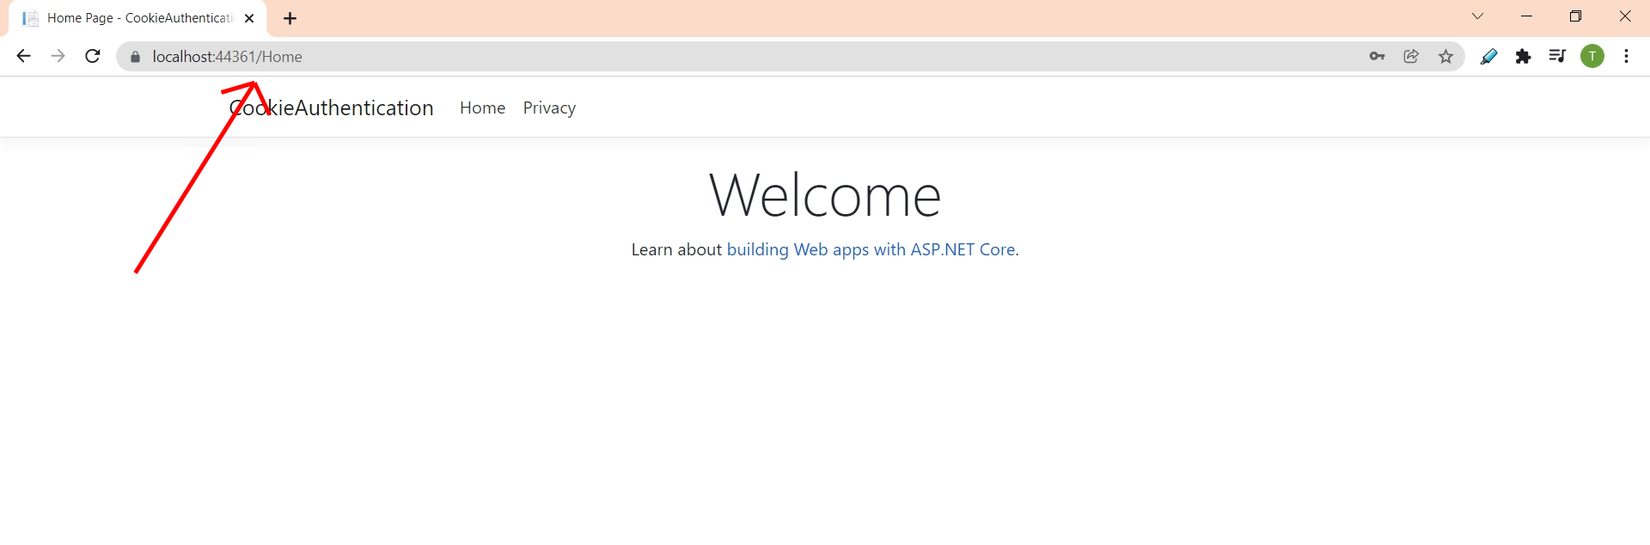Select the Home Page - CookieAuthentication tab
Image resolution: width=1650 pixels, height=545 pixels.
click(138, 18)
